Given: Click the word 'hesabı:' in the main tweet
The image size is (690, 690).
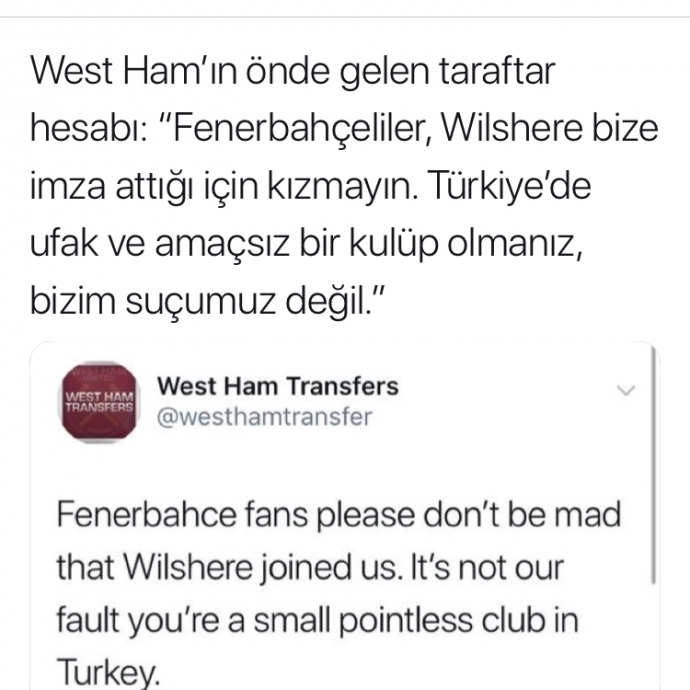Looking at the screenshot, I should coord(89,128).
